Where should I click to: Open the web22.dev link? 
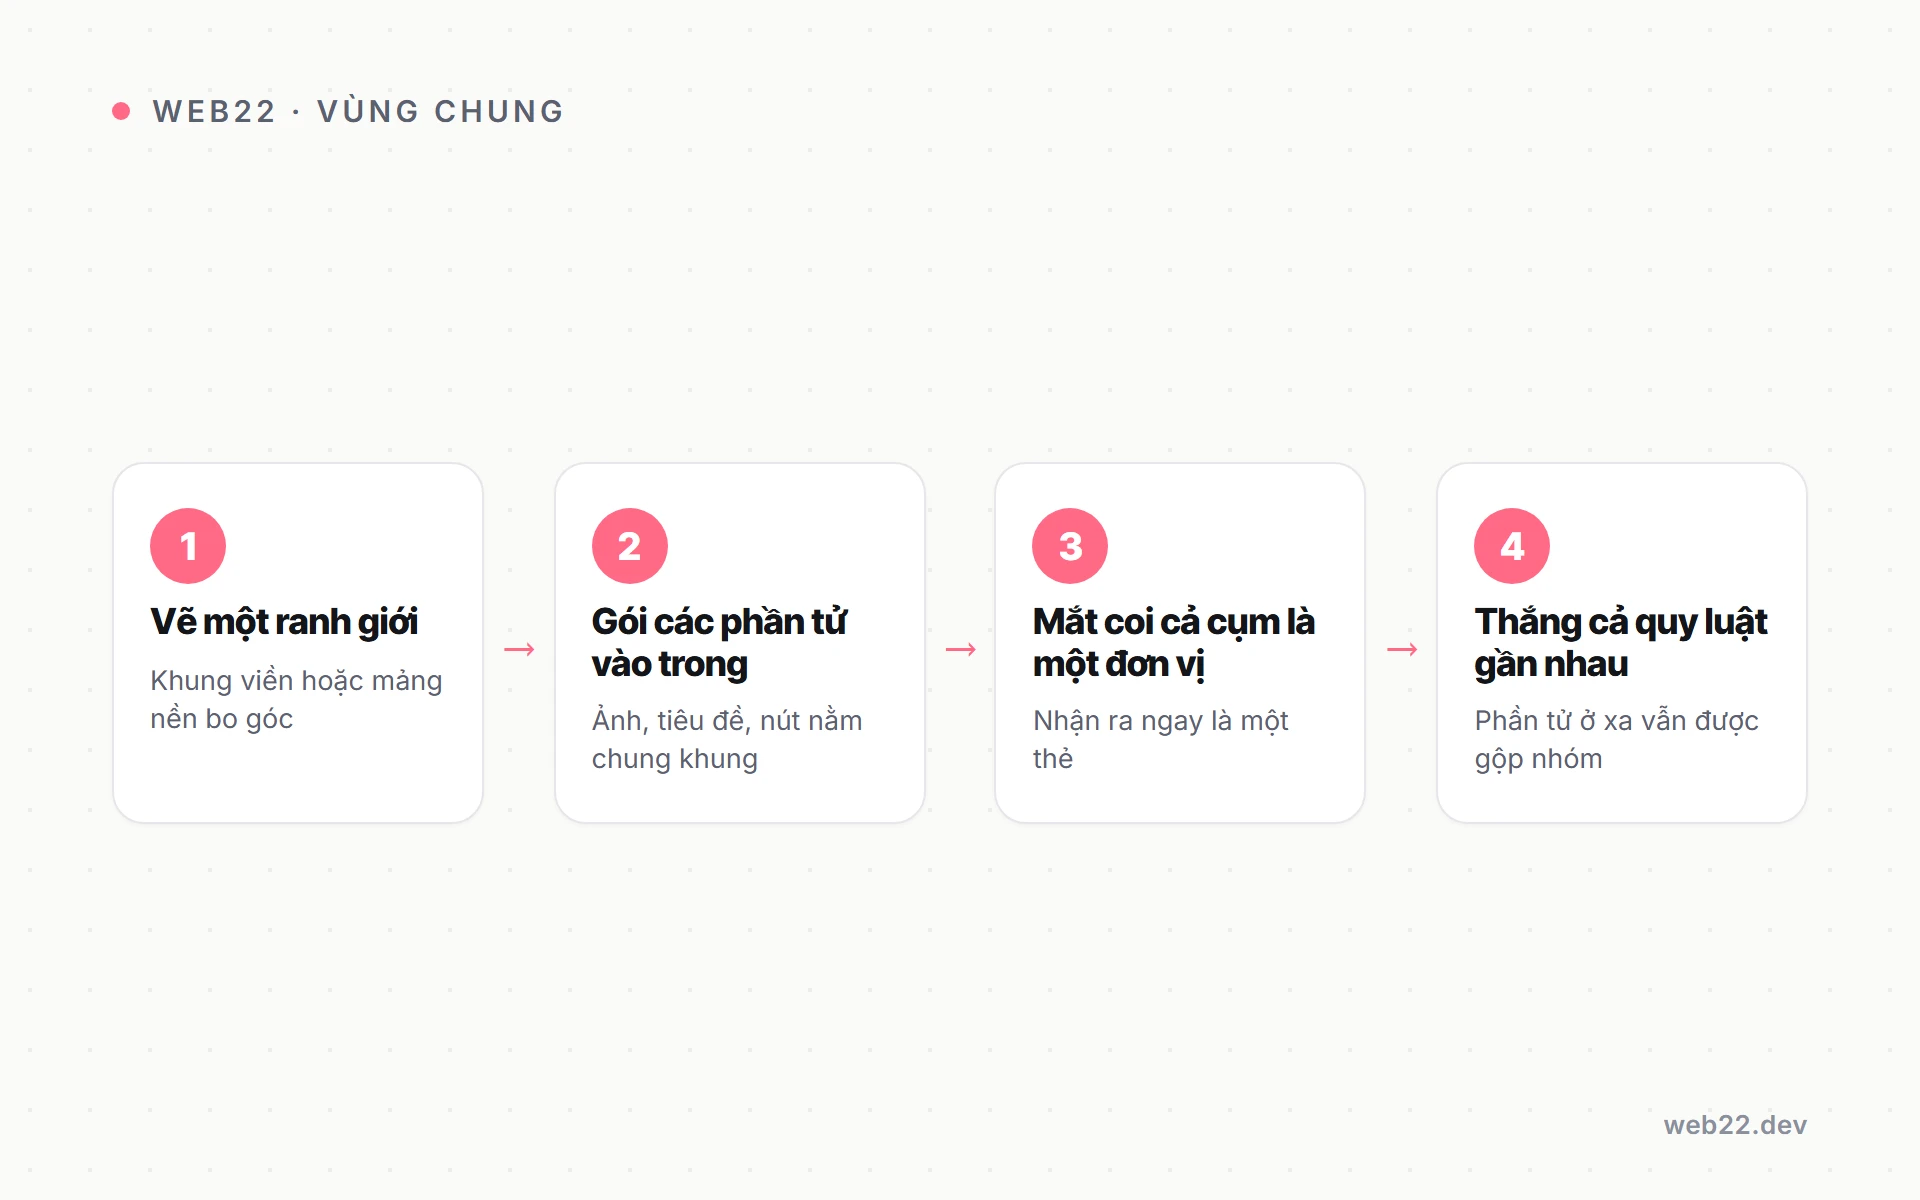tap(1735, 1125)
